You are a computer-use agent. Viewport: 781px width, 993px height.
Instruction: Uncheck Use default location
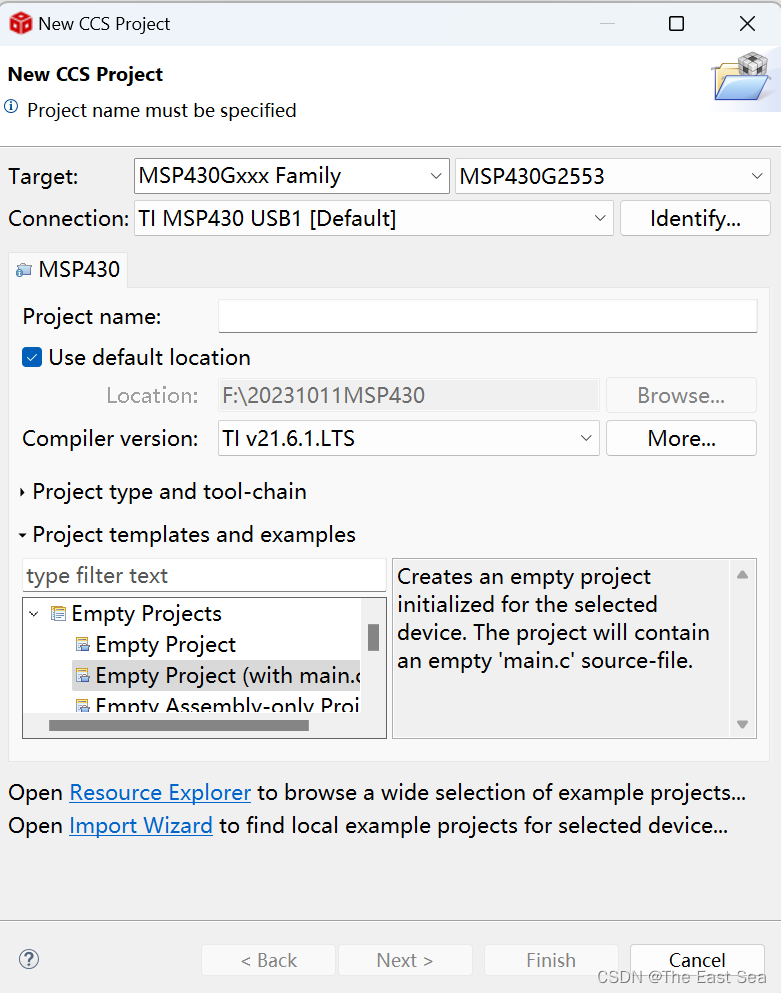click(31, 357)
